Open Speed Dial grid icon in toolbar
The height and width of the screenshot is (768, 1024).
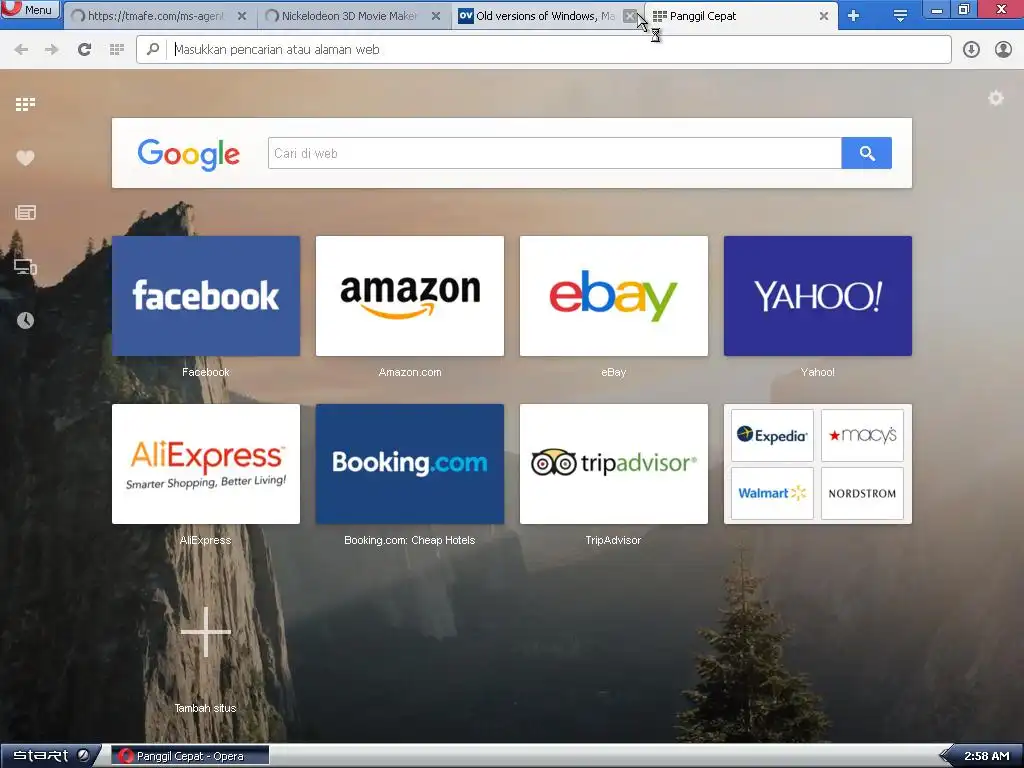[117, 49]
